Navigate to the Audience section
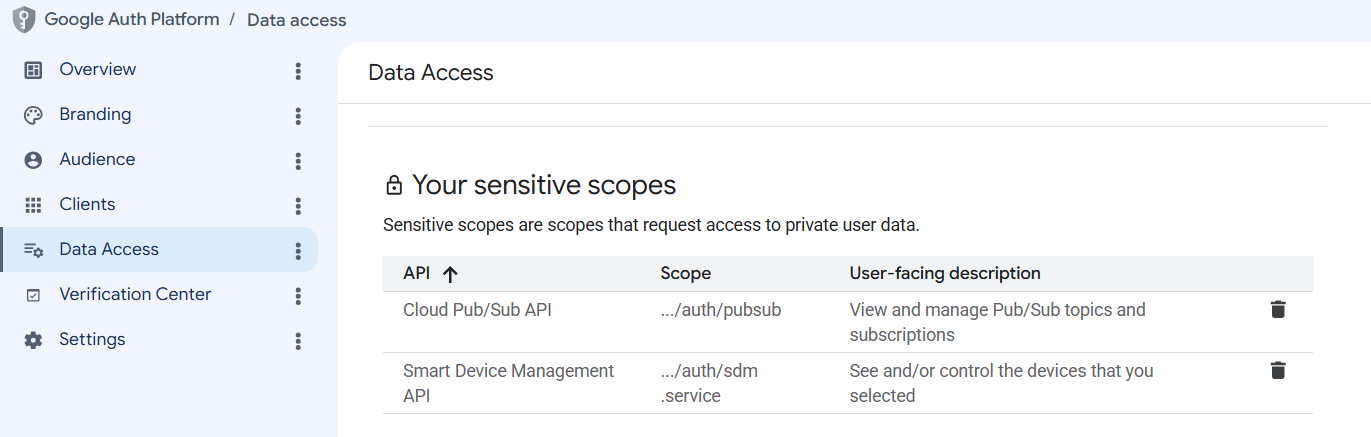Screen dimensions: 1371x437 (97, 159)
